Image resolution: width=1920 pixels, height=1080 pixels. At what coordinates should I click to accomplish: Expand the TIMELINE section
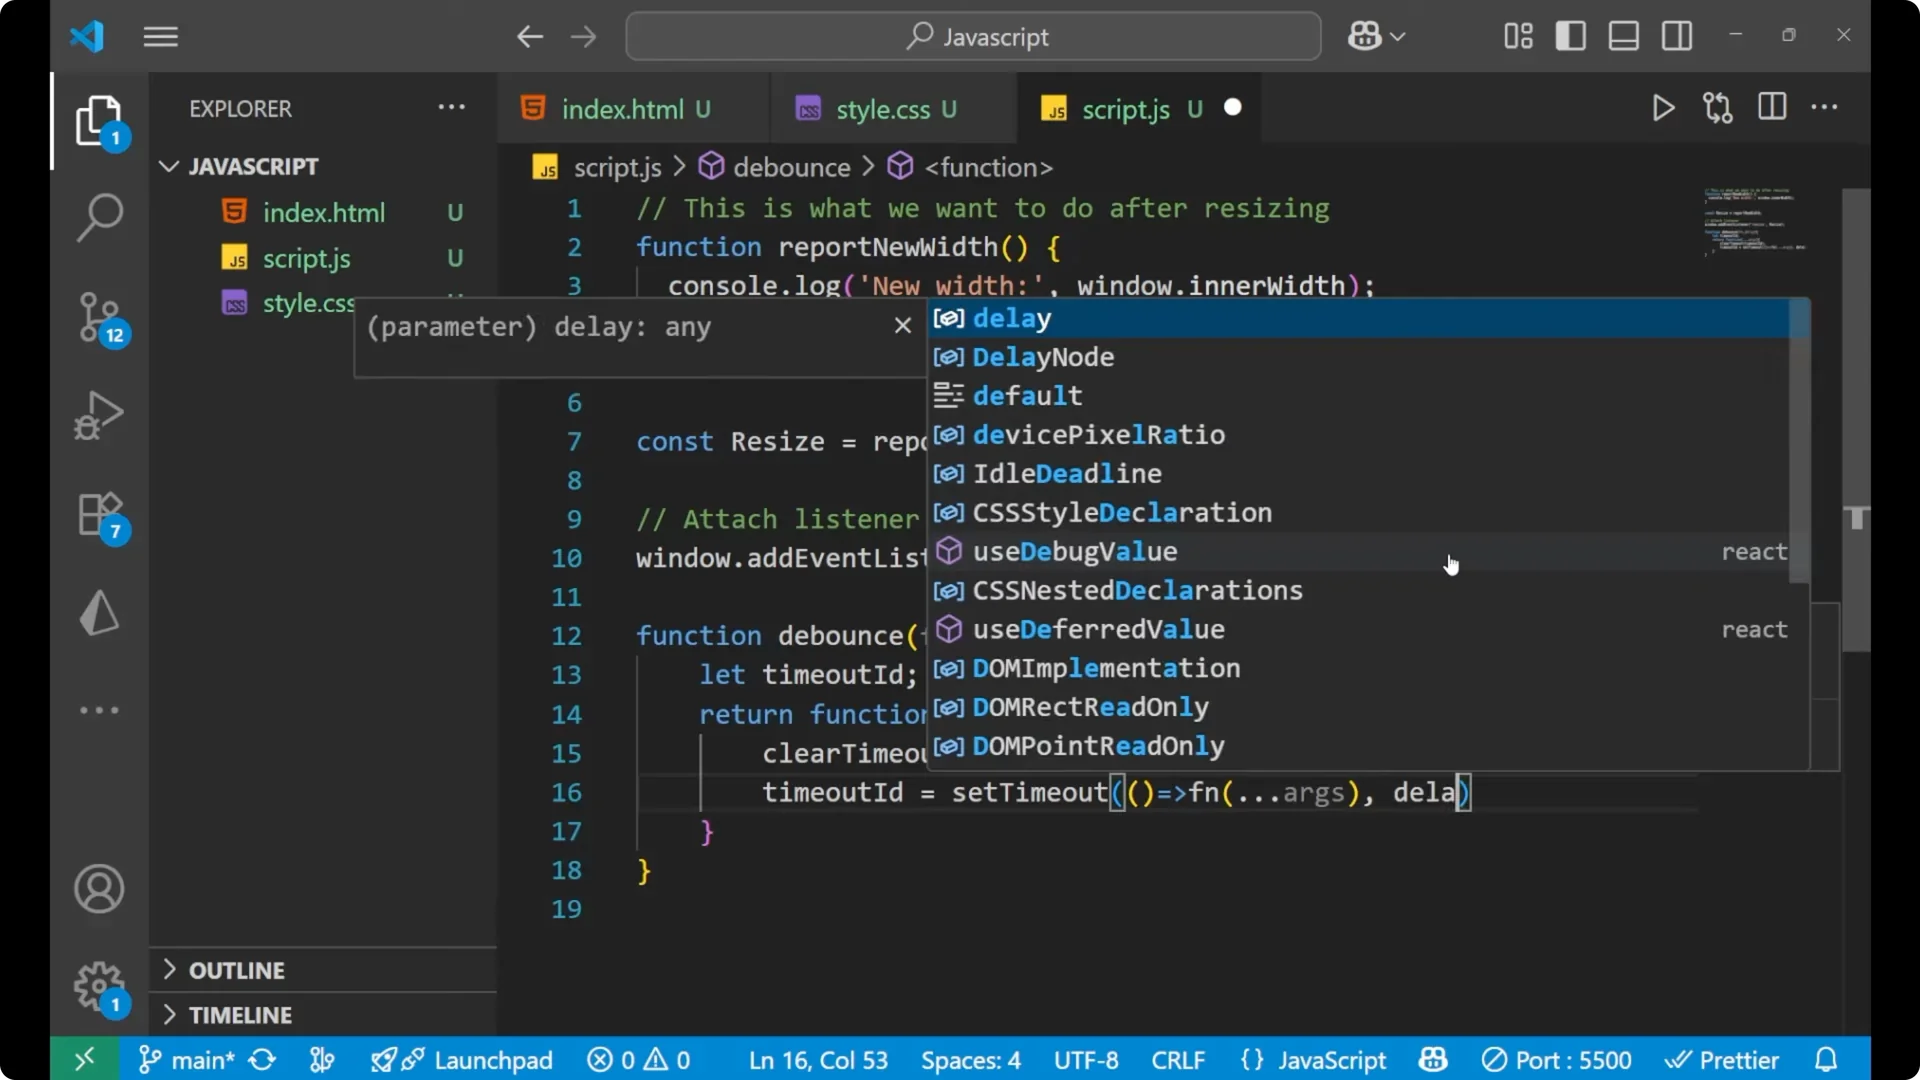coord(240,1014)
